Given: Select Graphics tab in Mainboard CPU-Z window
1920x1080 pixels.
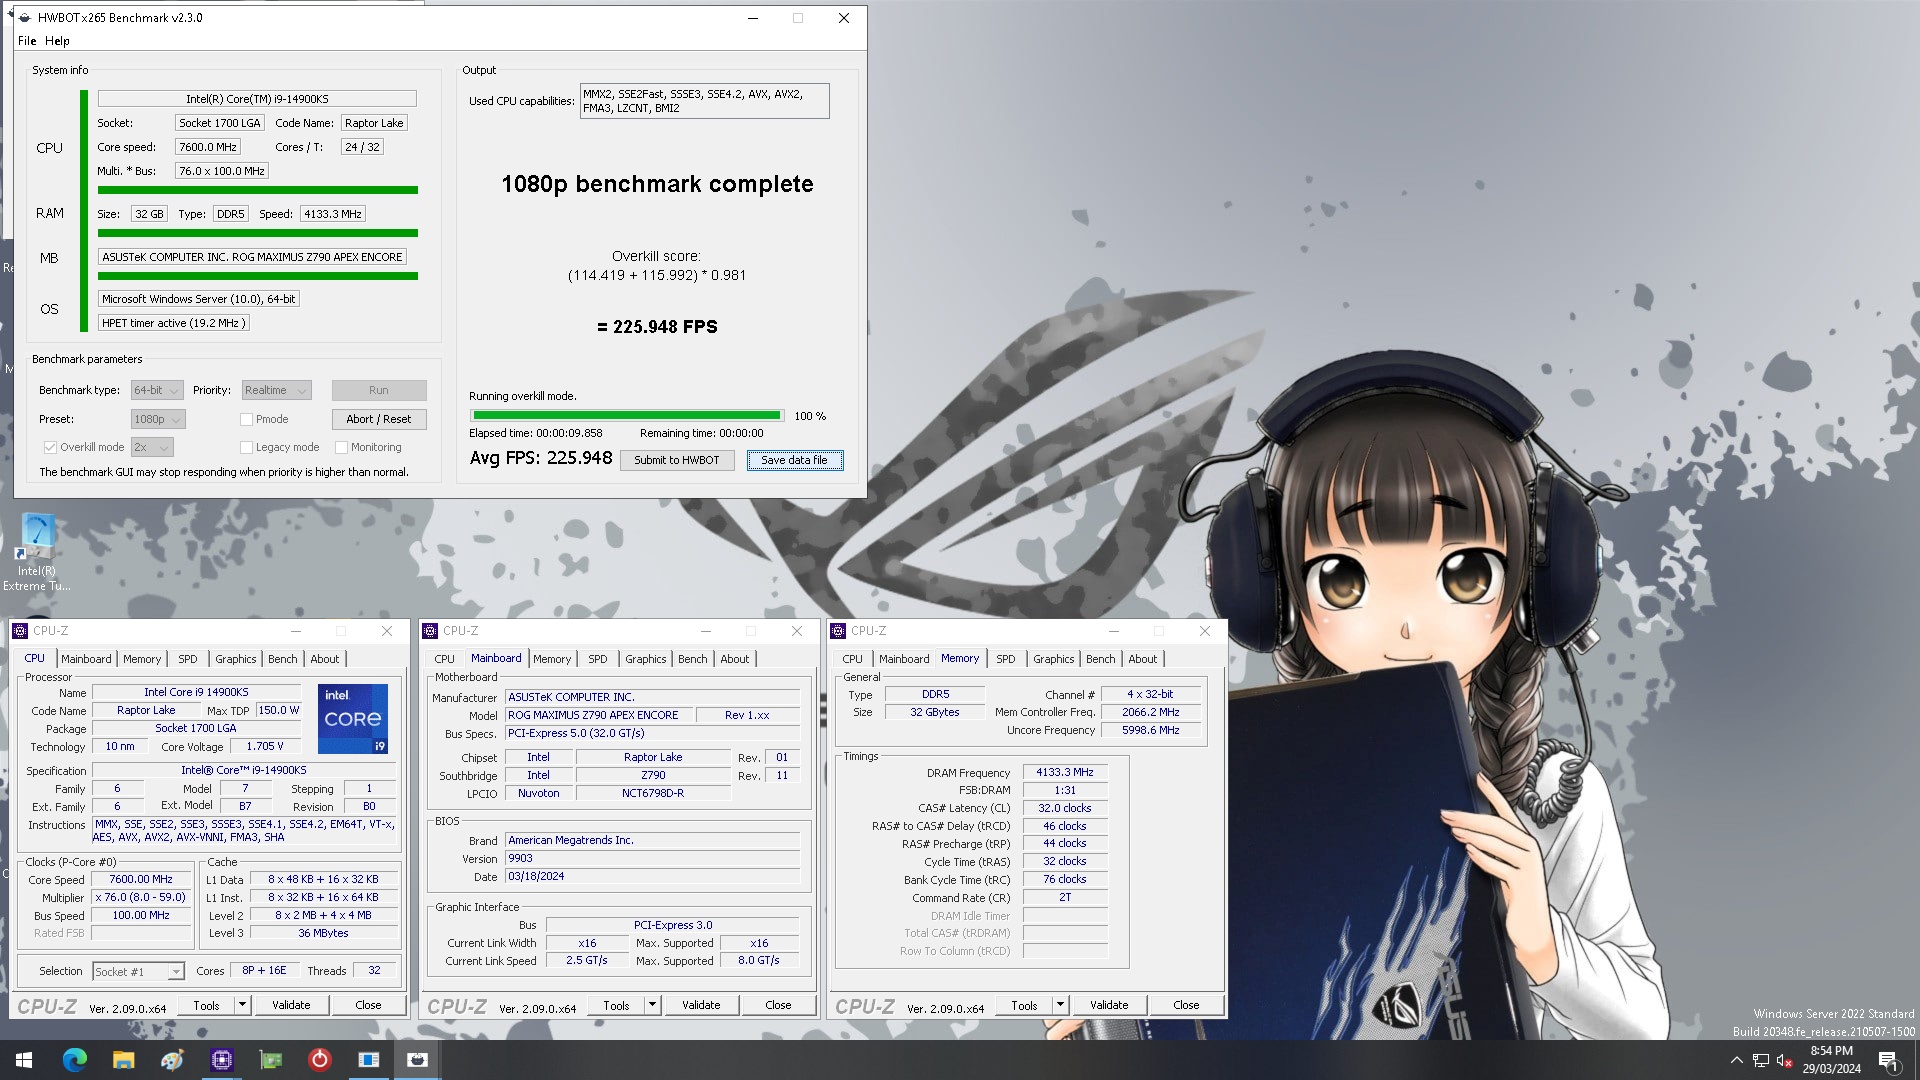Looking at the screenshot, I should pyautogui.click(x=645, y=659).
